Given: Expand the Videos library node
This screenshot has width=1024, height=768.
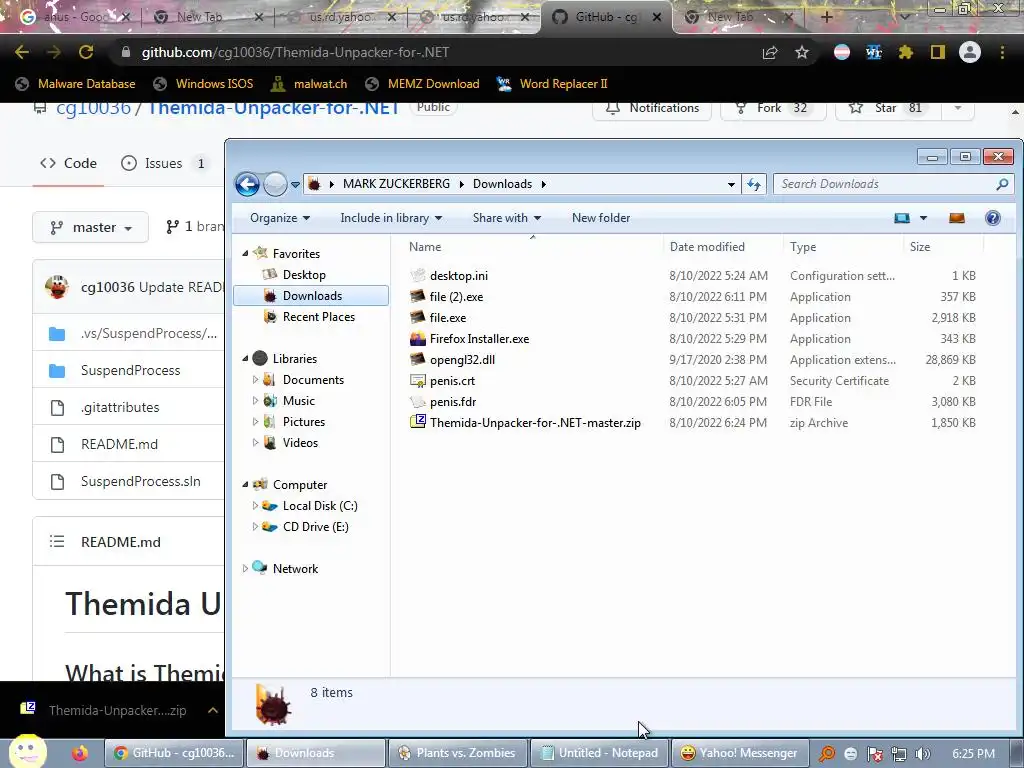Looking at the screenshot, I should tap(255, 442).
